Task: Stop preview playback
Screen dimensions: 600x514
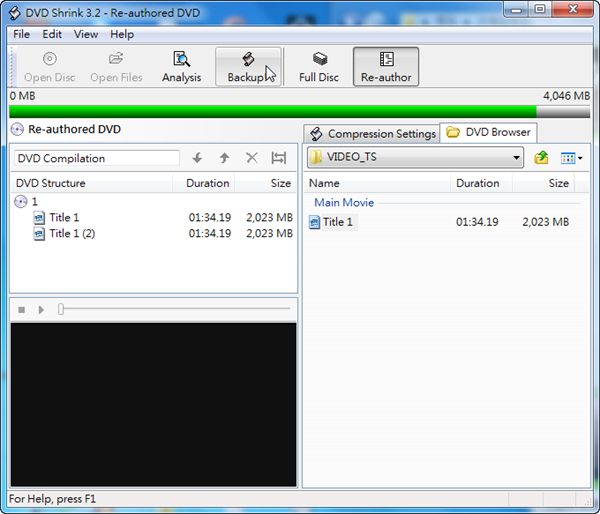Action: pos(22,310)
